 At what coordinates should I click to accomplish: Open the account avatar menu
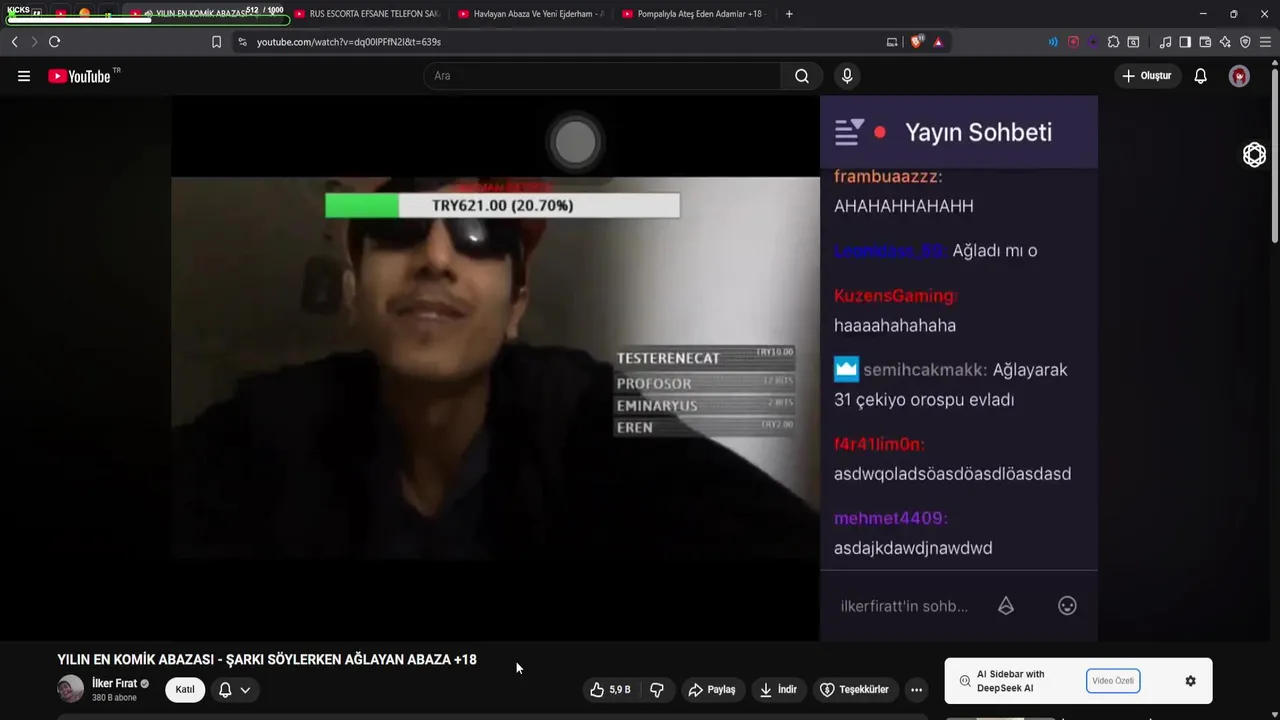[1240, 76]
